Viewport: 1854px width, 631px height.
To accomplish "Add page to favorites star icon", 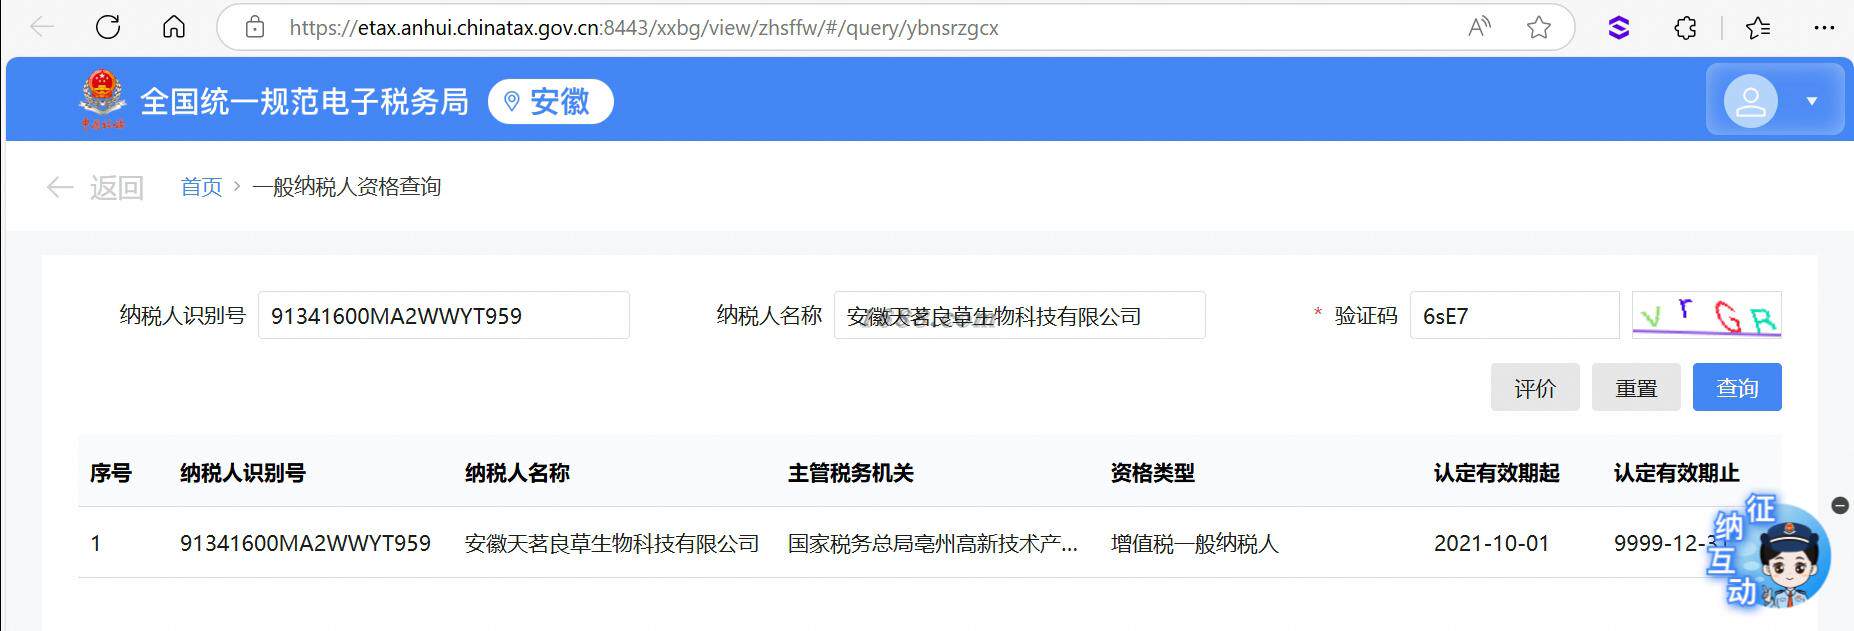I will pos(1539,27).
